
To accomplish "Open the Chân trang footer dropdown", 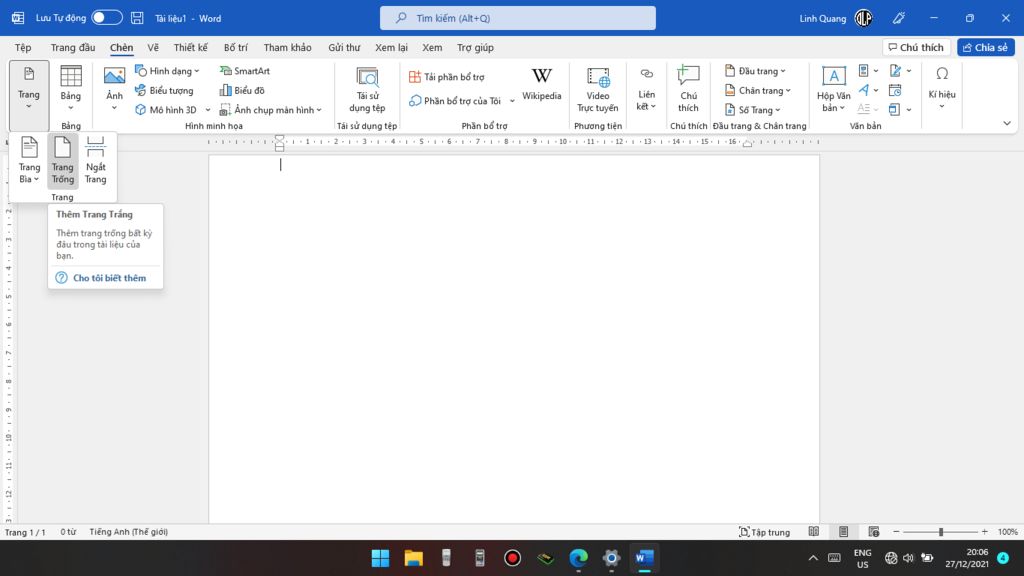I will (758, 90).
